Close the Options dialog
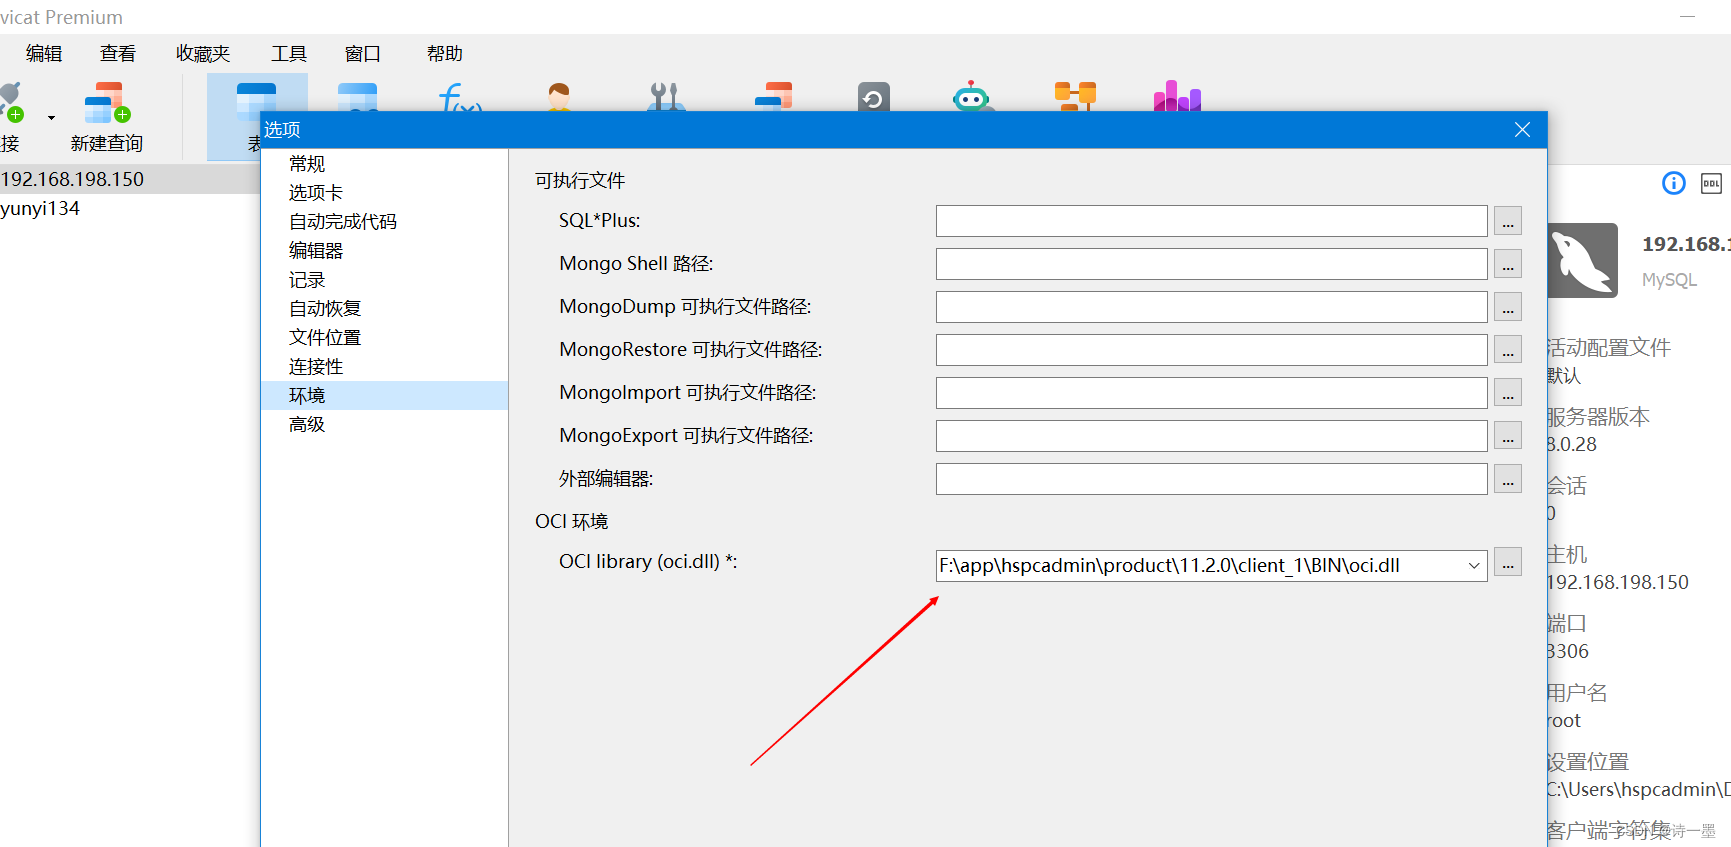The width and height of the screenshot is (1731, 847). (1522, 130)
